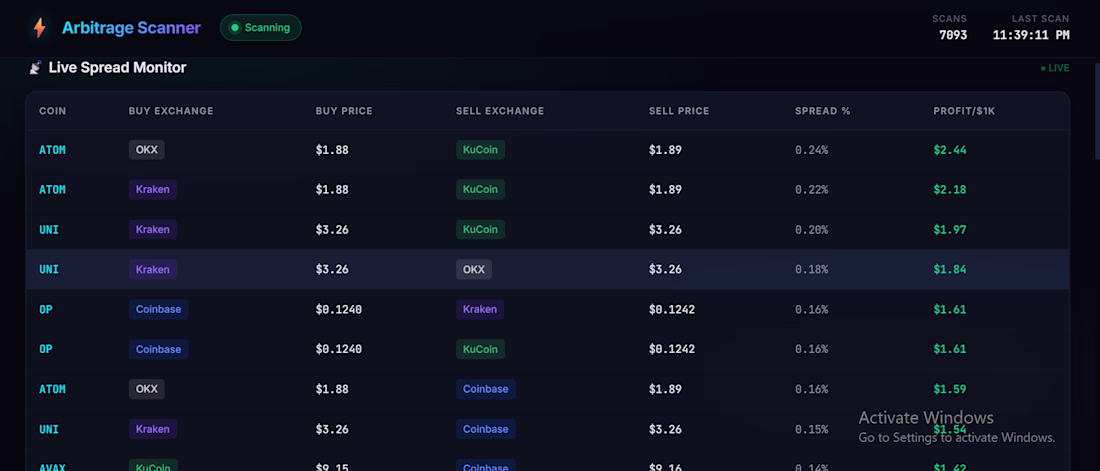Click the 0.15% spread value
The height and width of the screenshot is (471, 1100).
tap(812, 429)
